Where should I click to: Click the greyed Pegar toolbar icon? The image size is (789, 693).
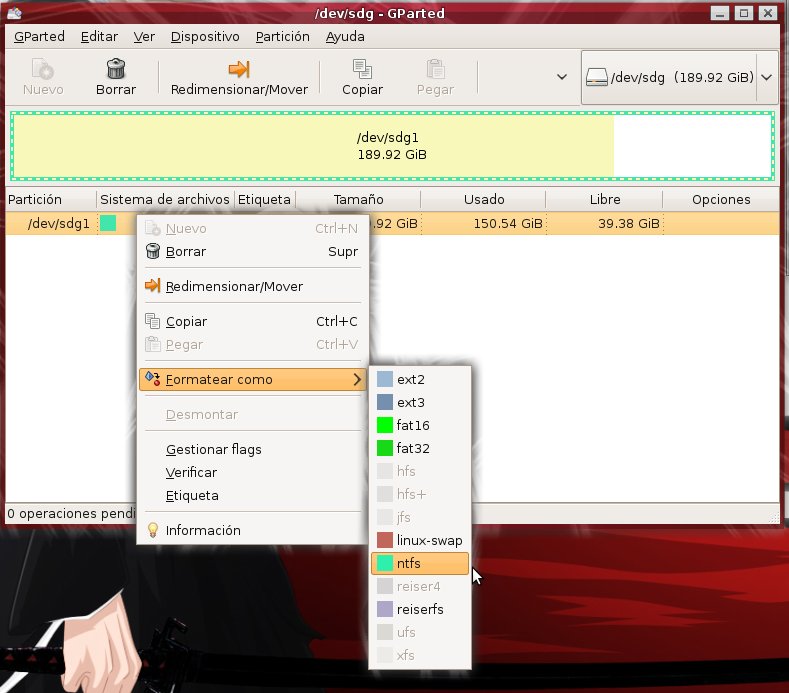click(435, 69)
